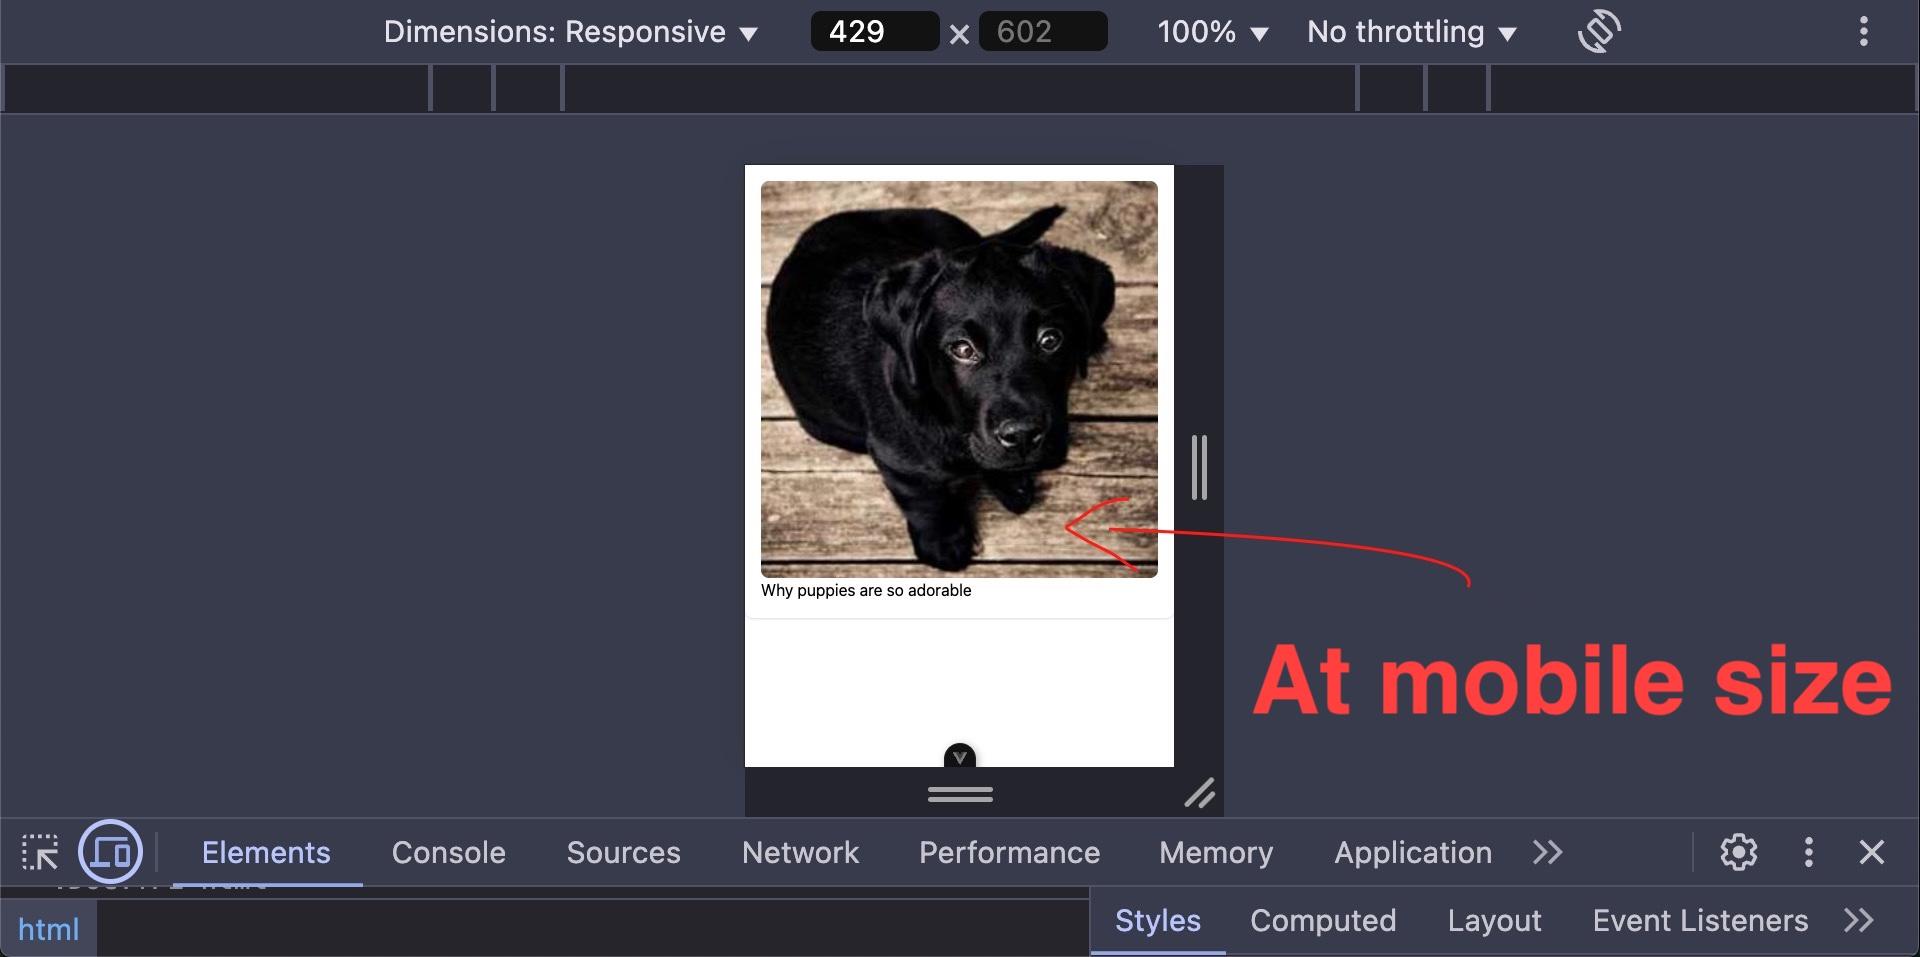The height and width of the screenshot is (957, 1920).
Task: Toggle the device toolbar icon
Action: pyautogui.click(x=110, y=852)
